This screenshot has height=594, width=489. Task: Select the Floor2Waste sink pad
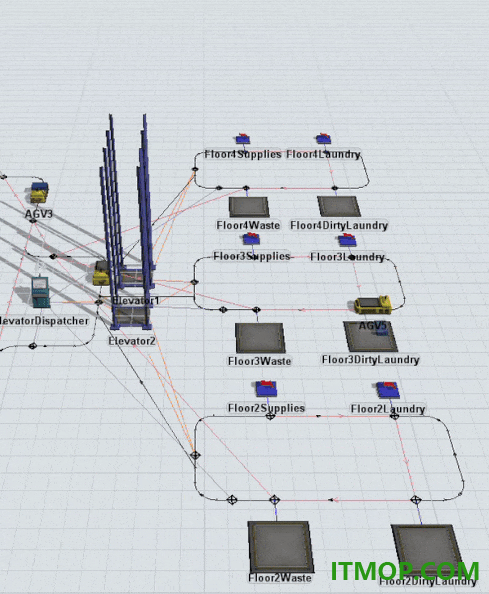coord(281,547)
